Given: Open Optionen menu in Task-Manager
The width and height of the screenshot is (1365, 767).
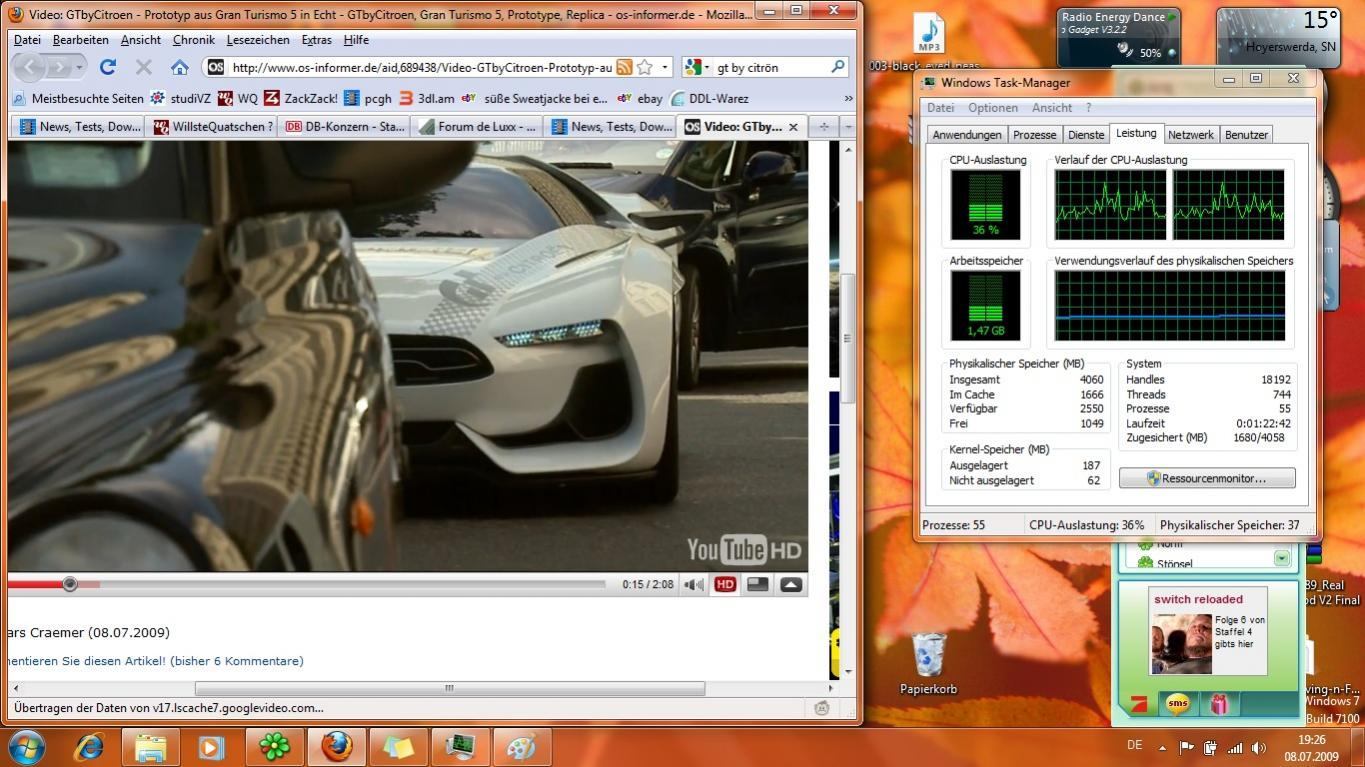Looking at the screenshot, I should coord(993,108).
